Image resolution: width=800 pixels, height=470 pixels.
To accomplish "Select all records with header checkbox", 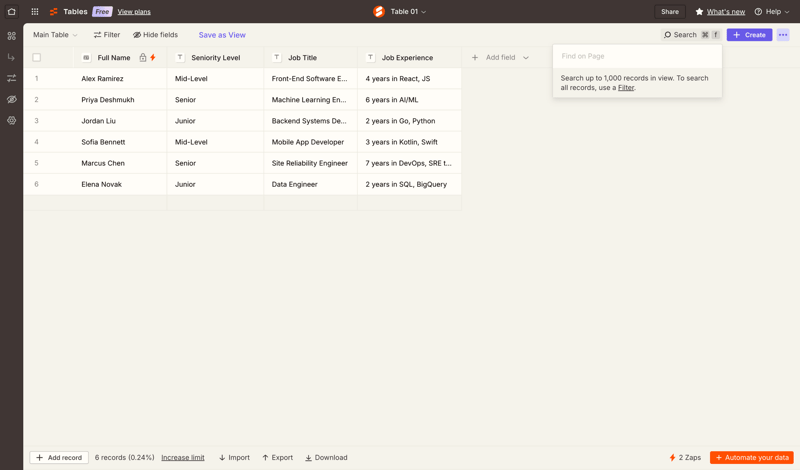I will click(x=36, y=57).
